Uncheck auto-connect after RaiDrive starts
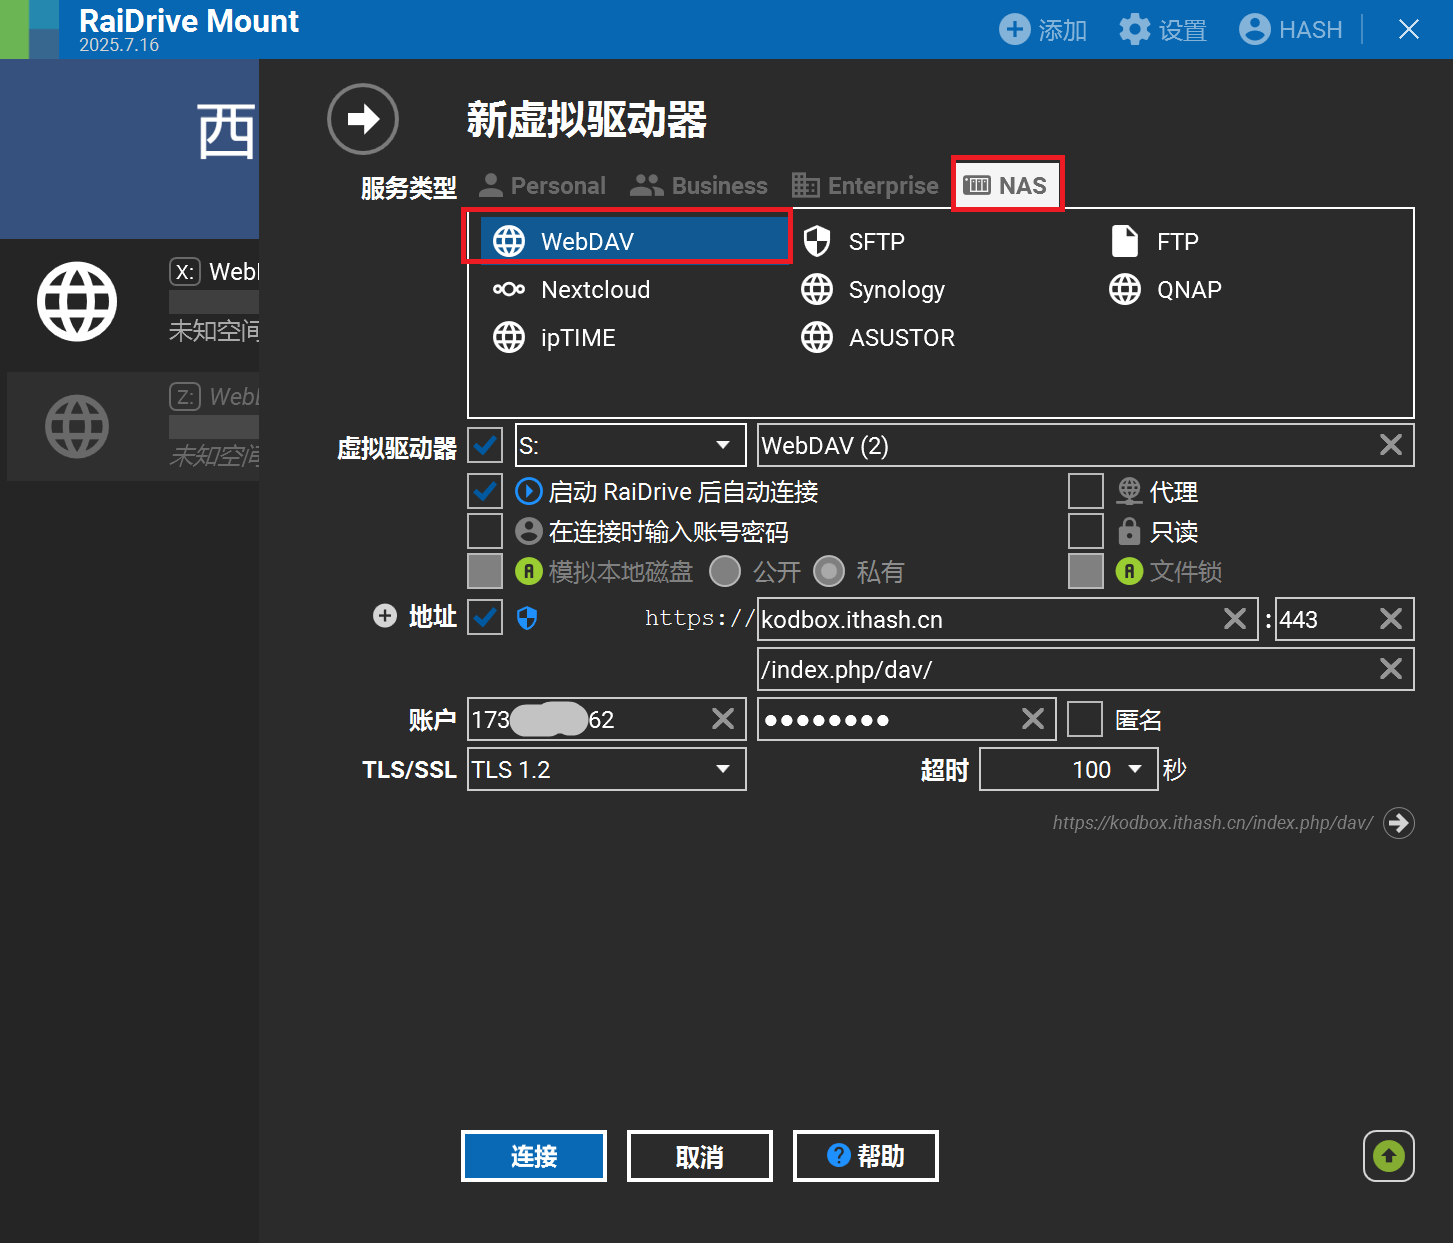Screen dimensions: 1453x1243 click(x=484, y=491)
